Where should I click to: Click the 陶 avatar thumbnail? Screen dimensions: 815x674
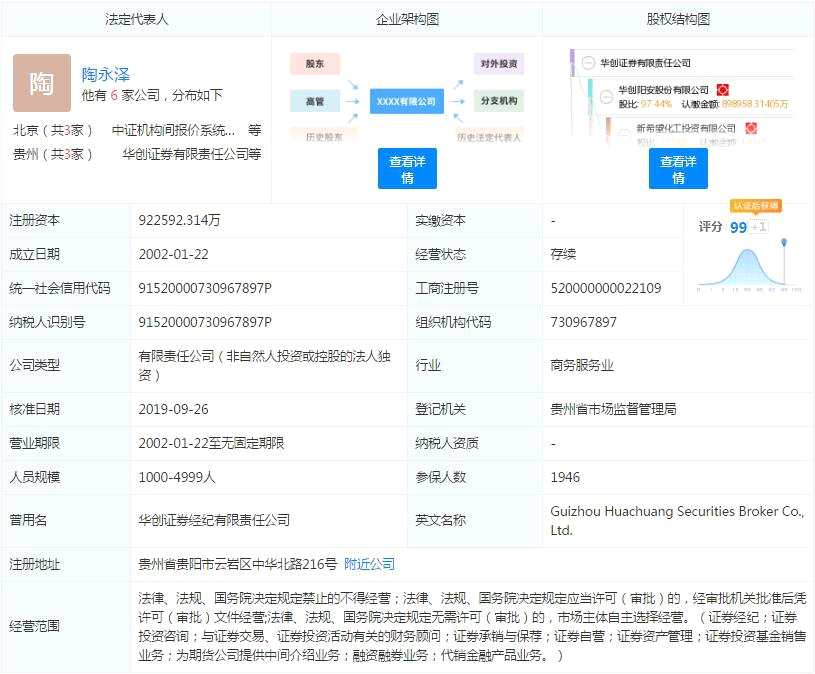42,83
